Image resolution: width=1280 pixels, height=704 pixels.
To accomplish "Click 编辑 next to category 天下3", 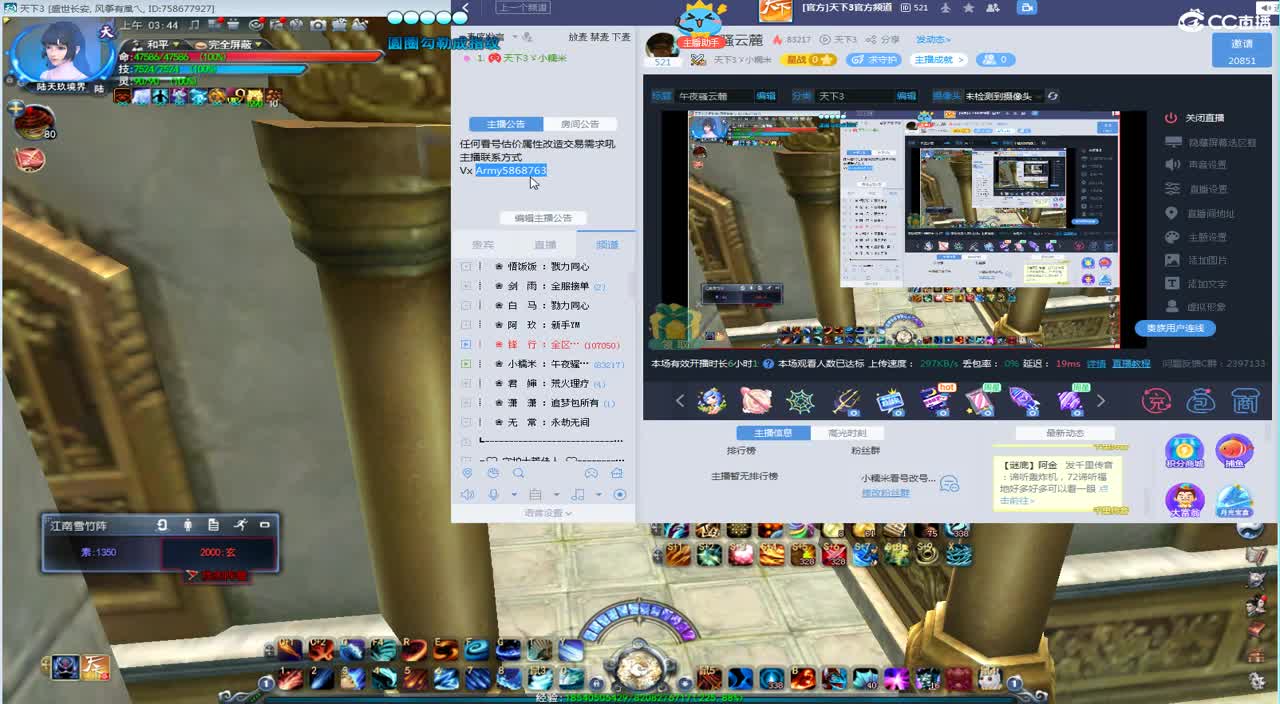I will click(x=906, y=96).
